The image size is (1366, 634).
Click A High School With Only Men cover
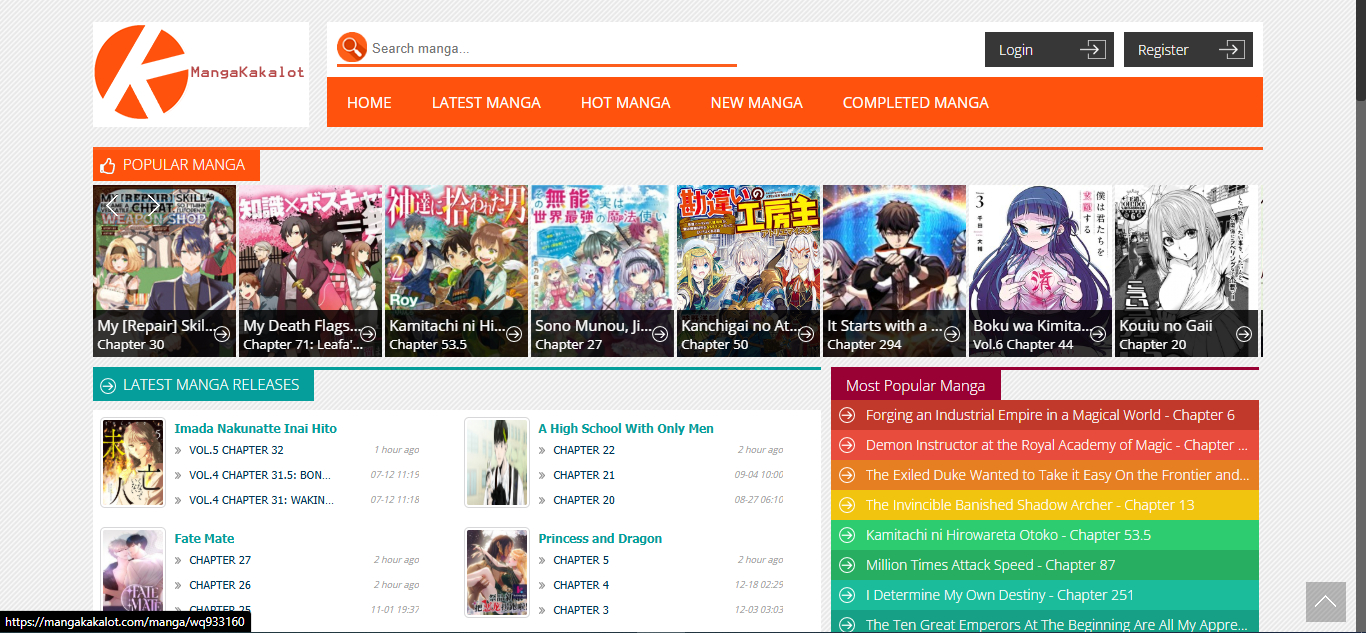497,462
